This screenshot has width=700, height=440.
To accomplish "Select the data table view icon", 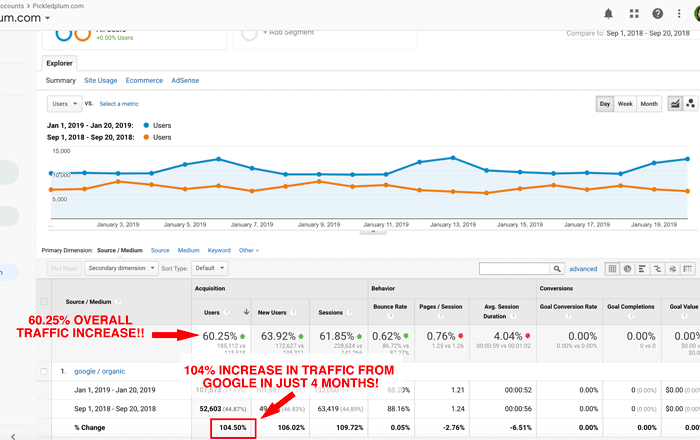I will pyautogui.click(x=612, y=269).
